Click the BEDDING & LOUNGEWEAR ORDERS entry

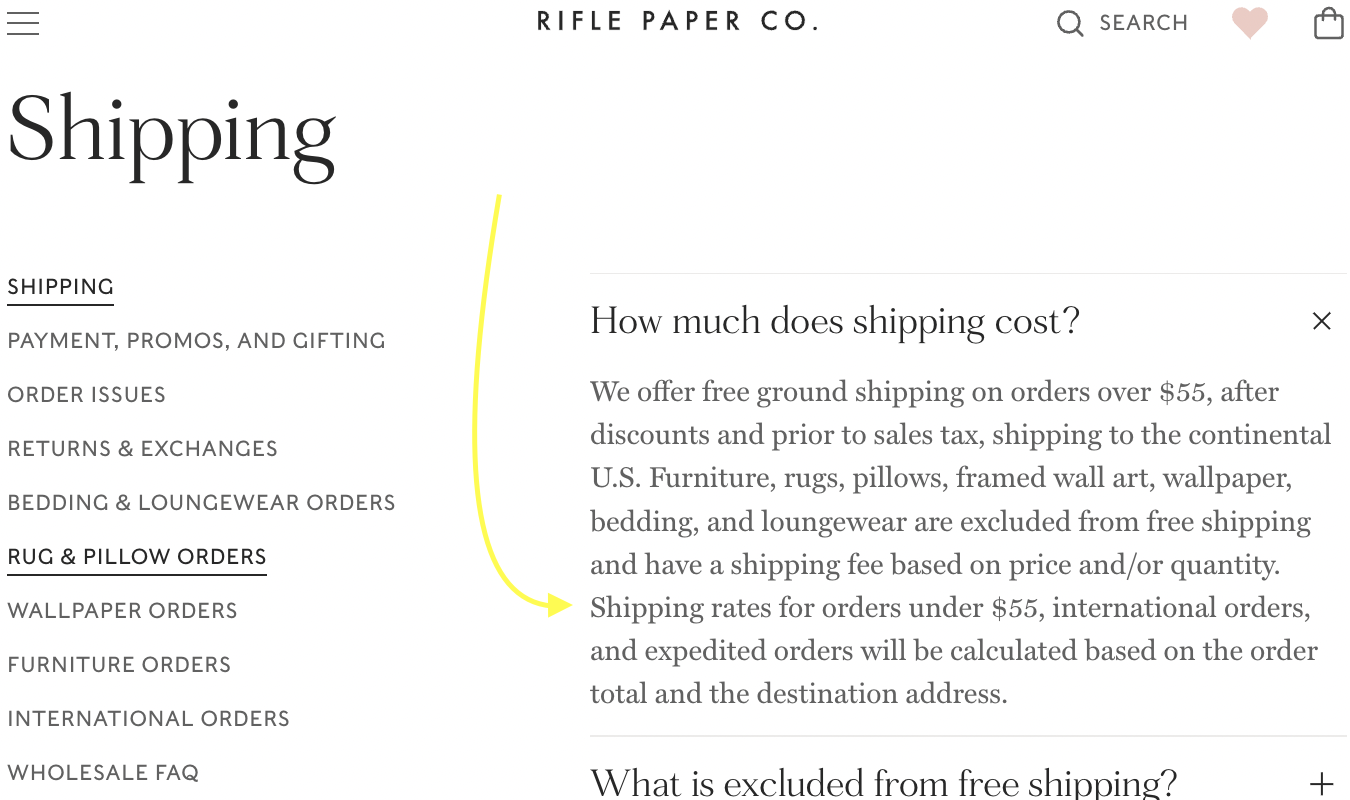pos(201,502)
